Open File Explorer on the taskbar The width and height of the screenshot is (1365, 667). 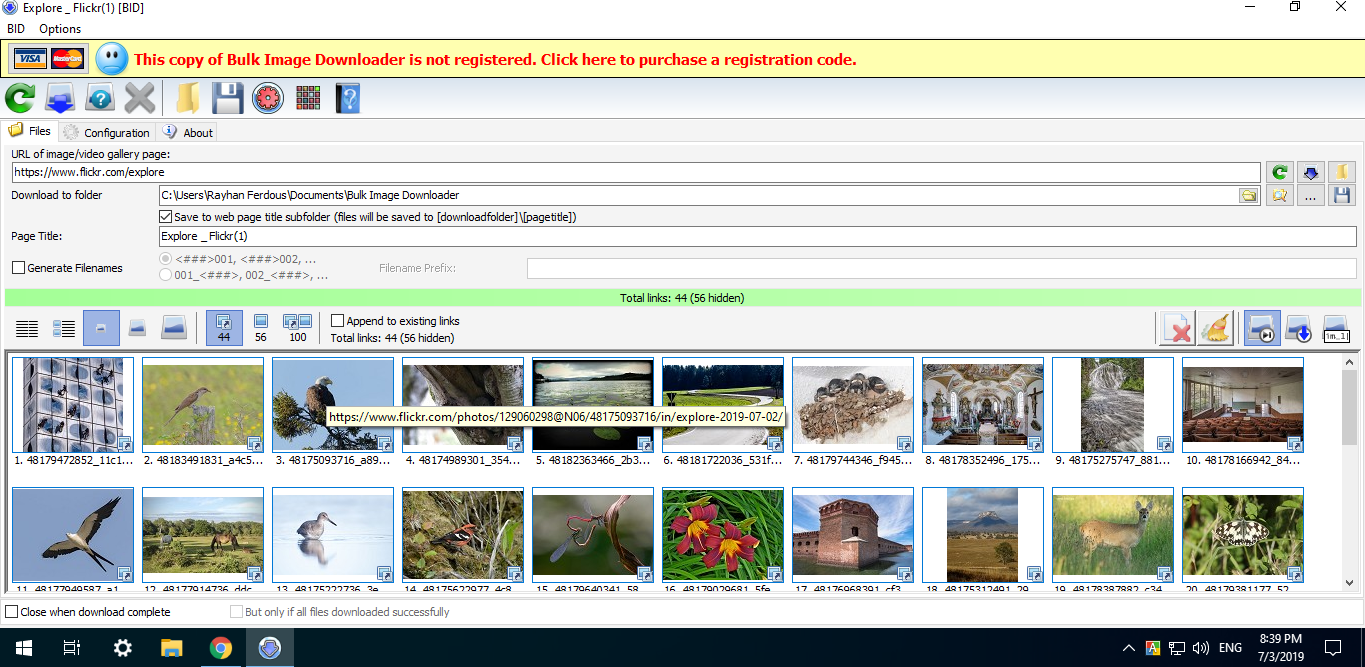click(172, 648)
